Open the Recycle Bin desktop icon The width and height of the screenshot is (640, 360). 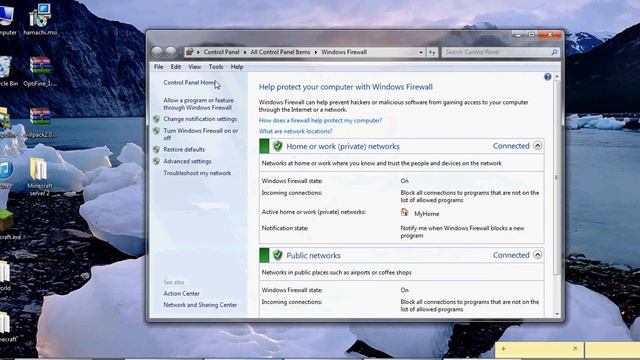[x=7, y=71]
